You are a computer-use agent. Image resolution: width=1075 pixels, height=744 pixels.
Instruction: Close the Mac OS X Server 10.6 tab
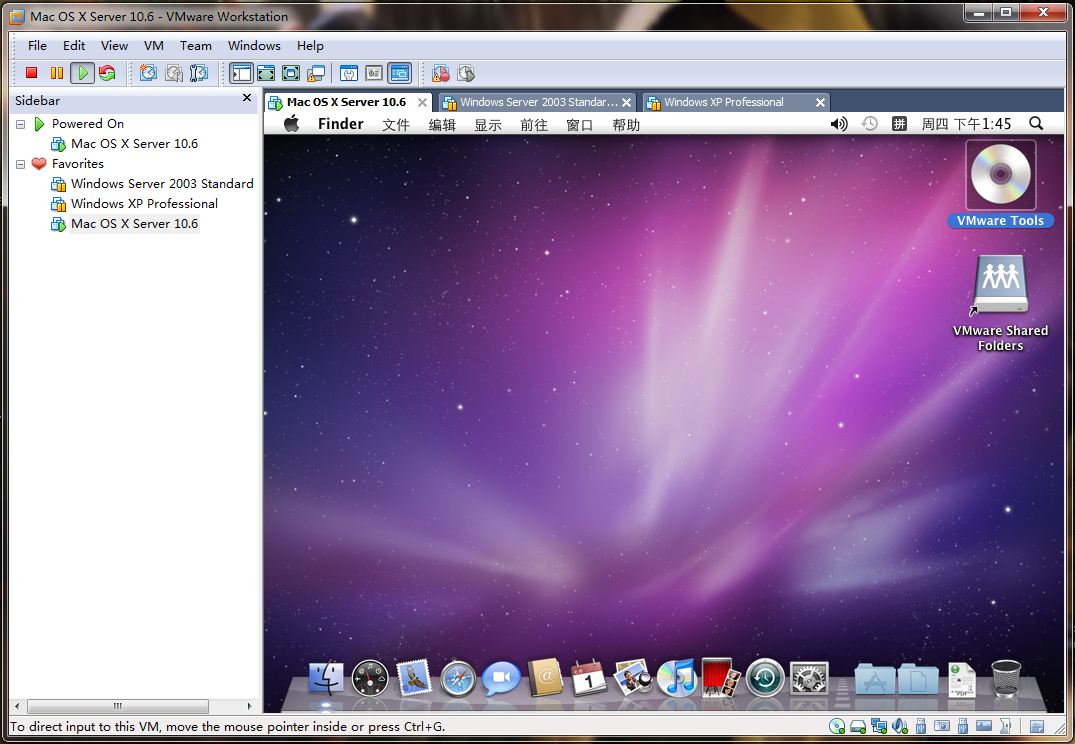422,102
